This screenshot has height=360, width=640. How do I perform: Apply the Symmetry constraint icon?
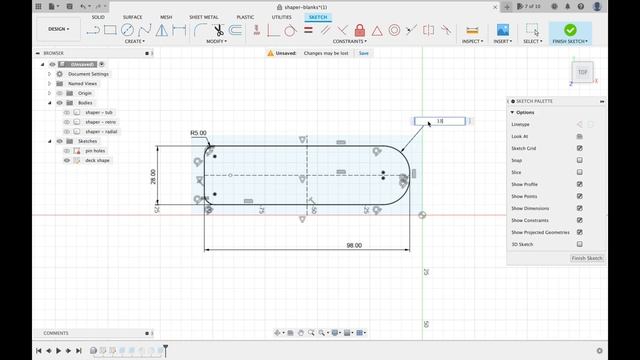pos(429,30)
